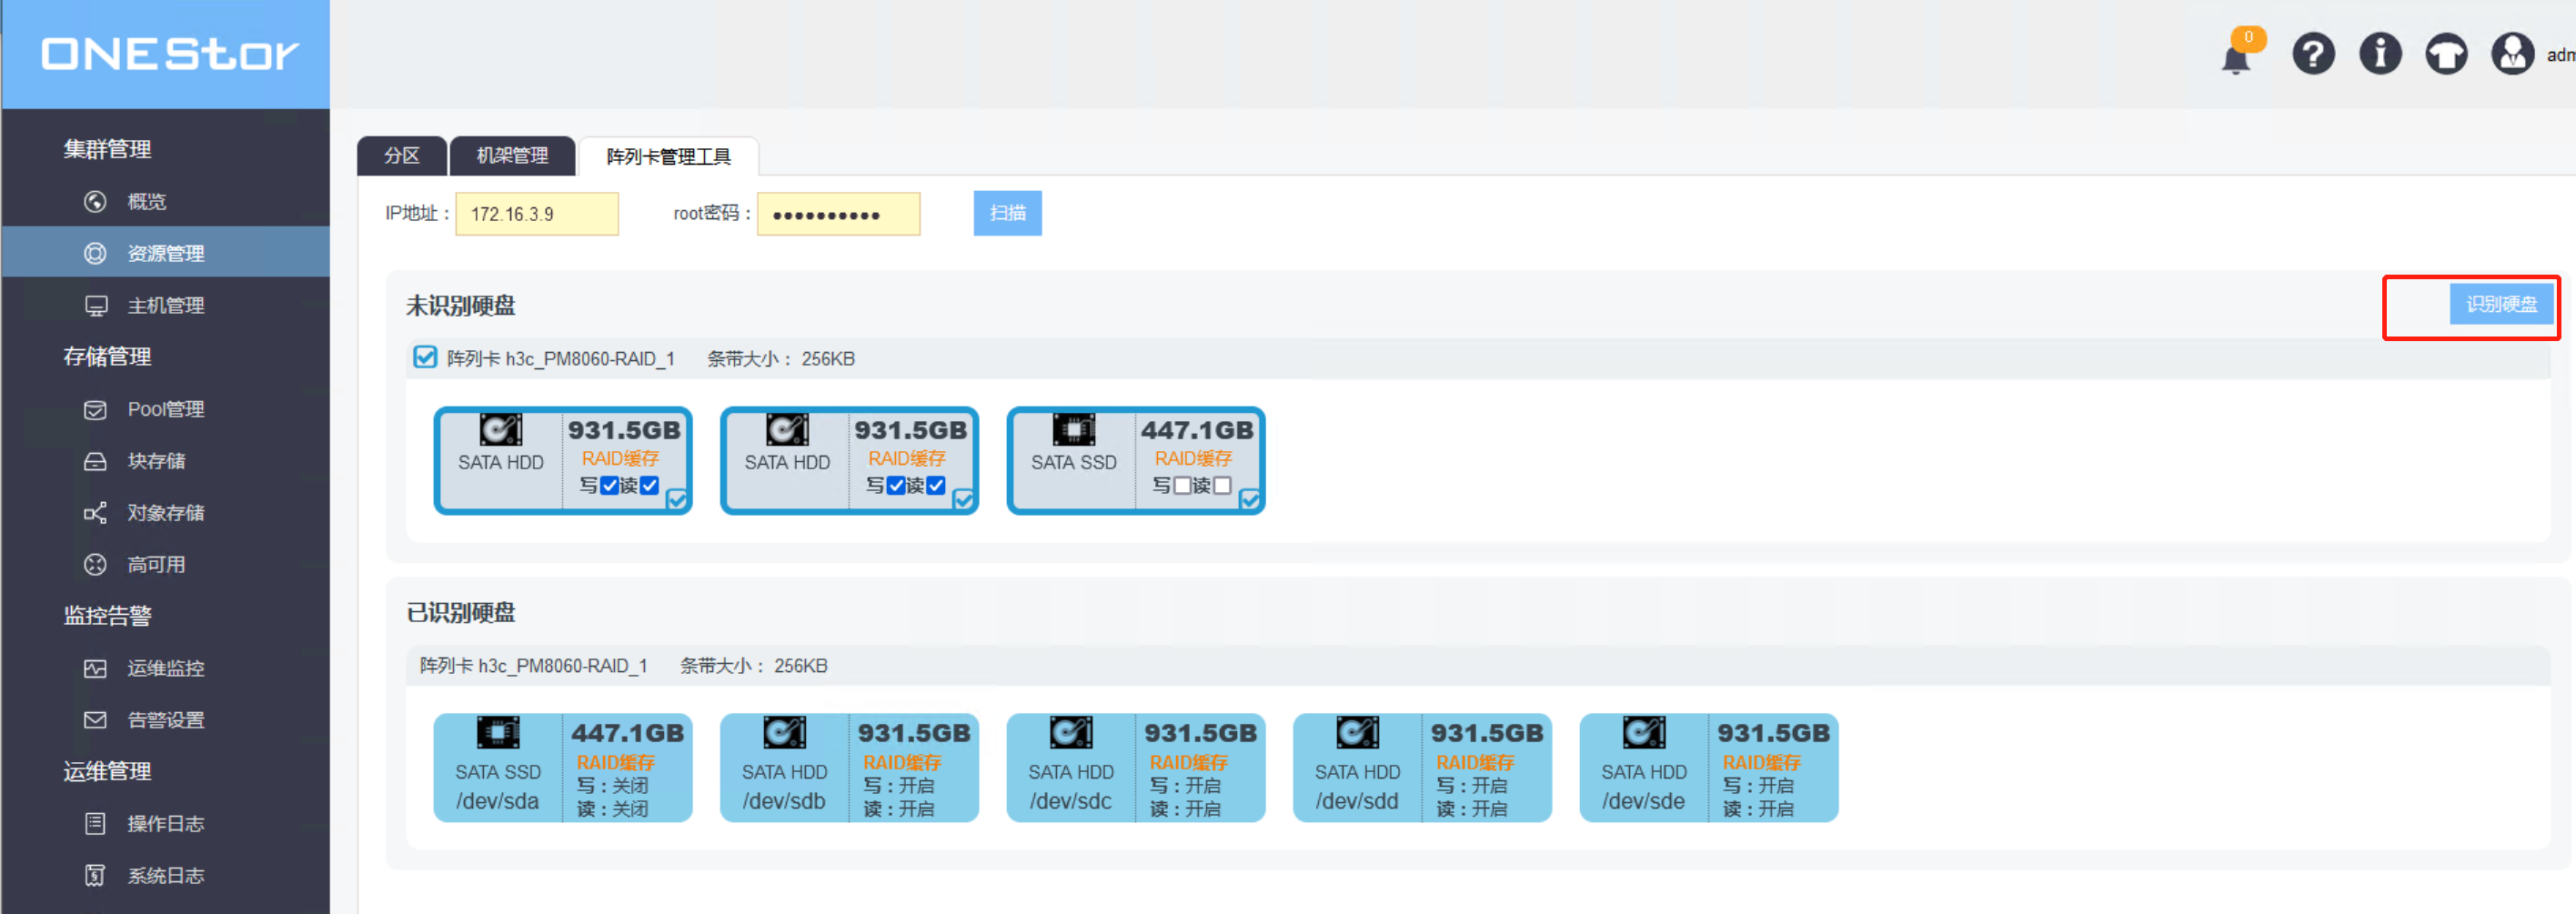Open 主机管理 in the sidebar
Image resolution: width=2576 pixels, height=914 pixels.
click(x=165, y=305)
